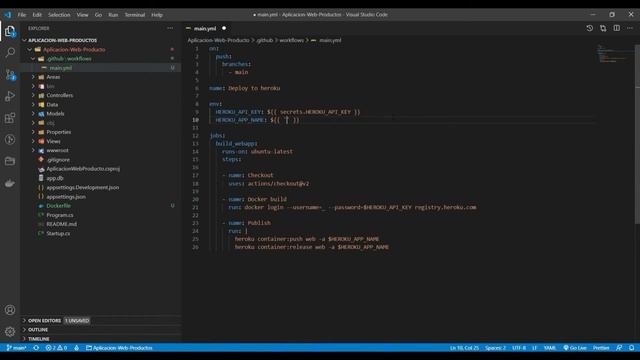The image size is (640, 360).
Task: Click the Split Editor icon
Action: click(x=616, y=28)
